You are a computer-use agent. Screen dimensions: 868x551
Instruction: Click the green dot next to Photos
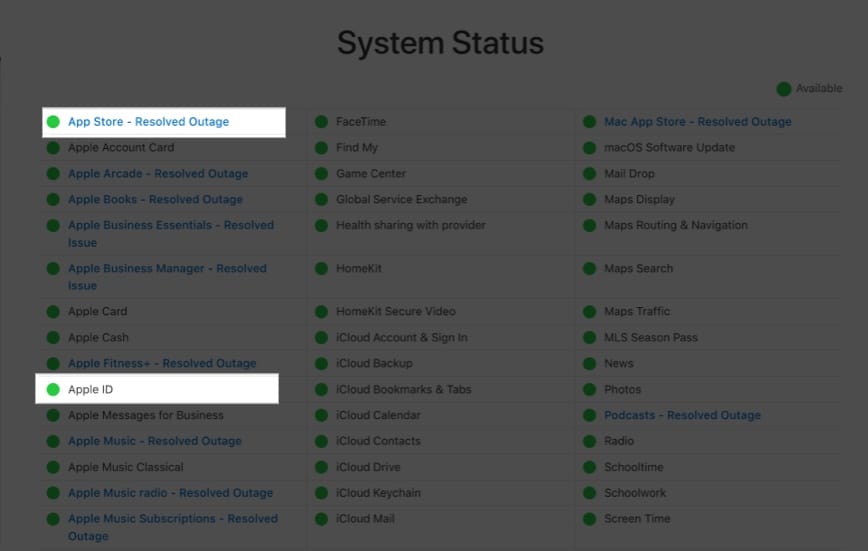pos(589,389)
